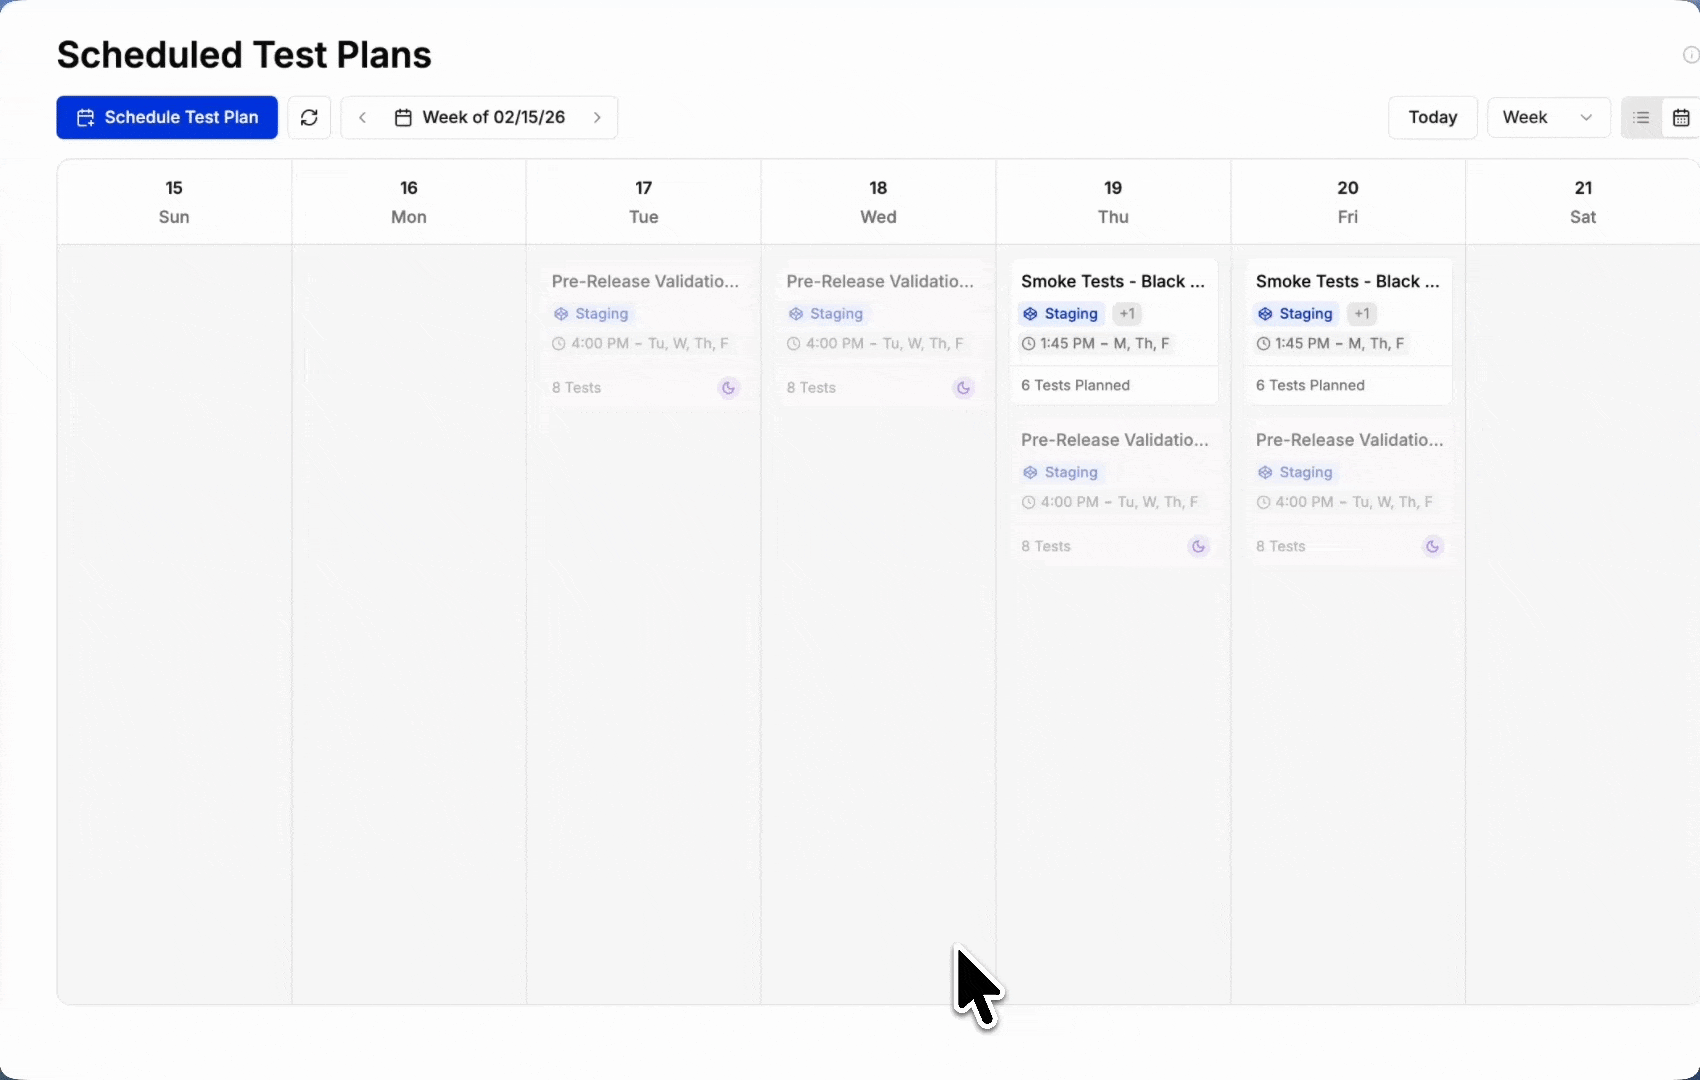Viewport: 1700px width, 1080px height.
Task: Expand the +1 badge on Friday's Smoke Tests
Action: coord(1361,313)
